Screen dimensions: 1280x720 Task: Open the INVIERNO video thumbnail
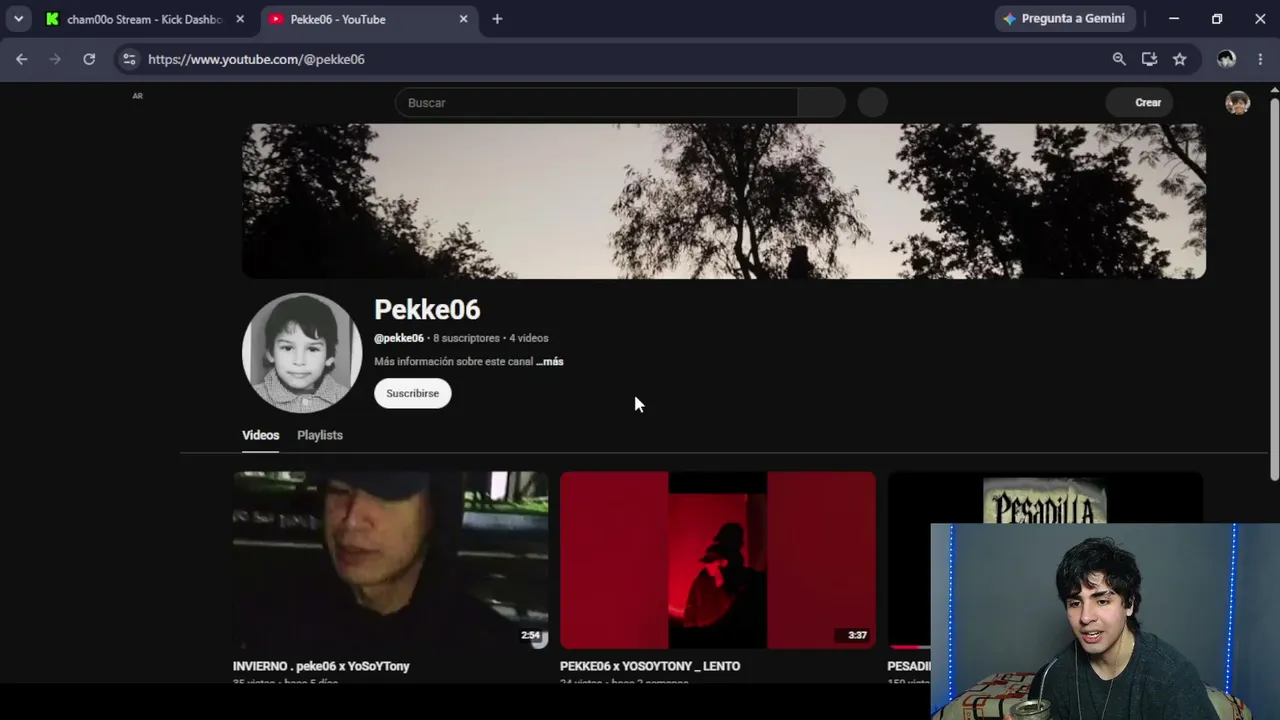390,560
